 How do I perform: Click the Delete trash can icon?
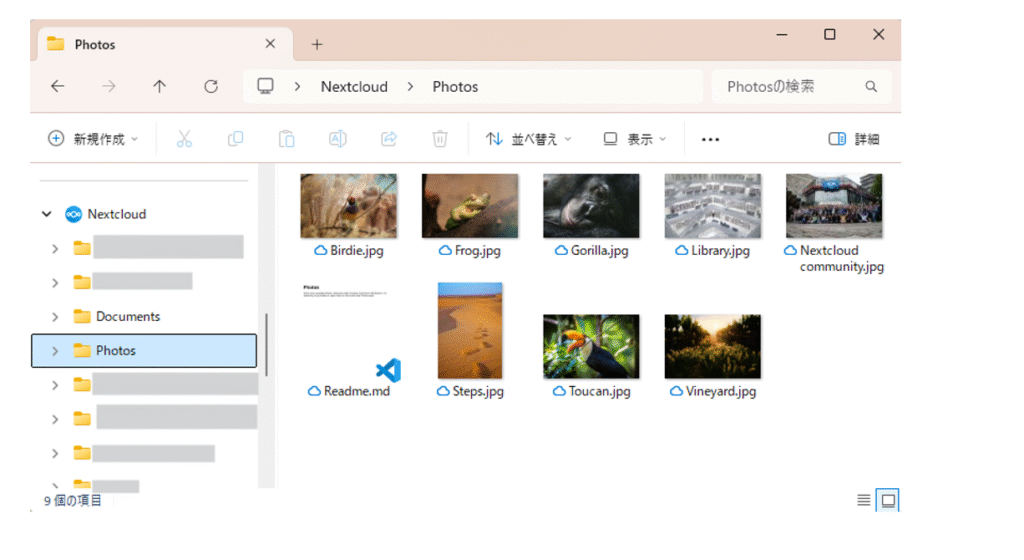click(440, 139)
